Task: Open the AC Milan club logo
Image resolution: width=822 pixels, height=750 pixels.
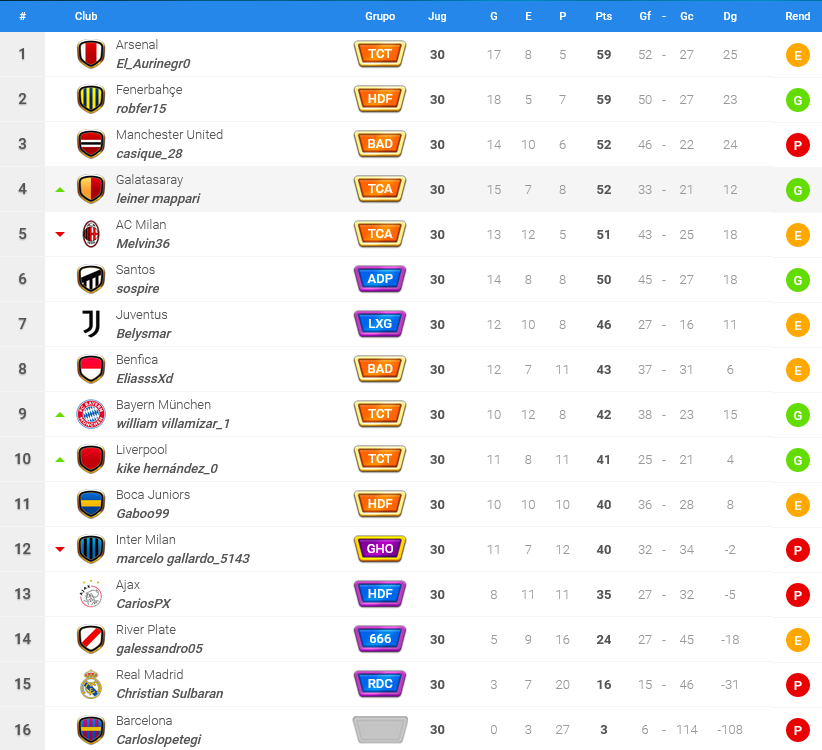Action: tap(91, 234)
